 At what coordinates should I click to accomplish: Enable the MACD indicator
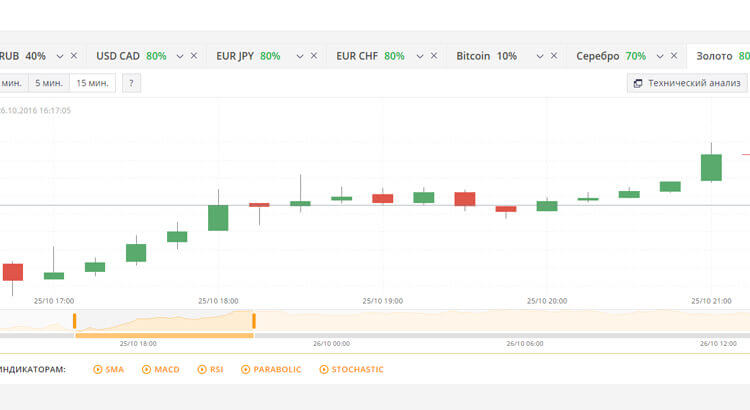tap(161, 369)
